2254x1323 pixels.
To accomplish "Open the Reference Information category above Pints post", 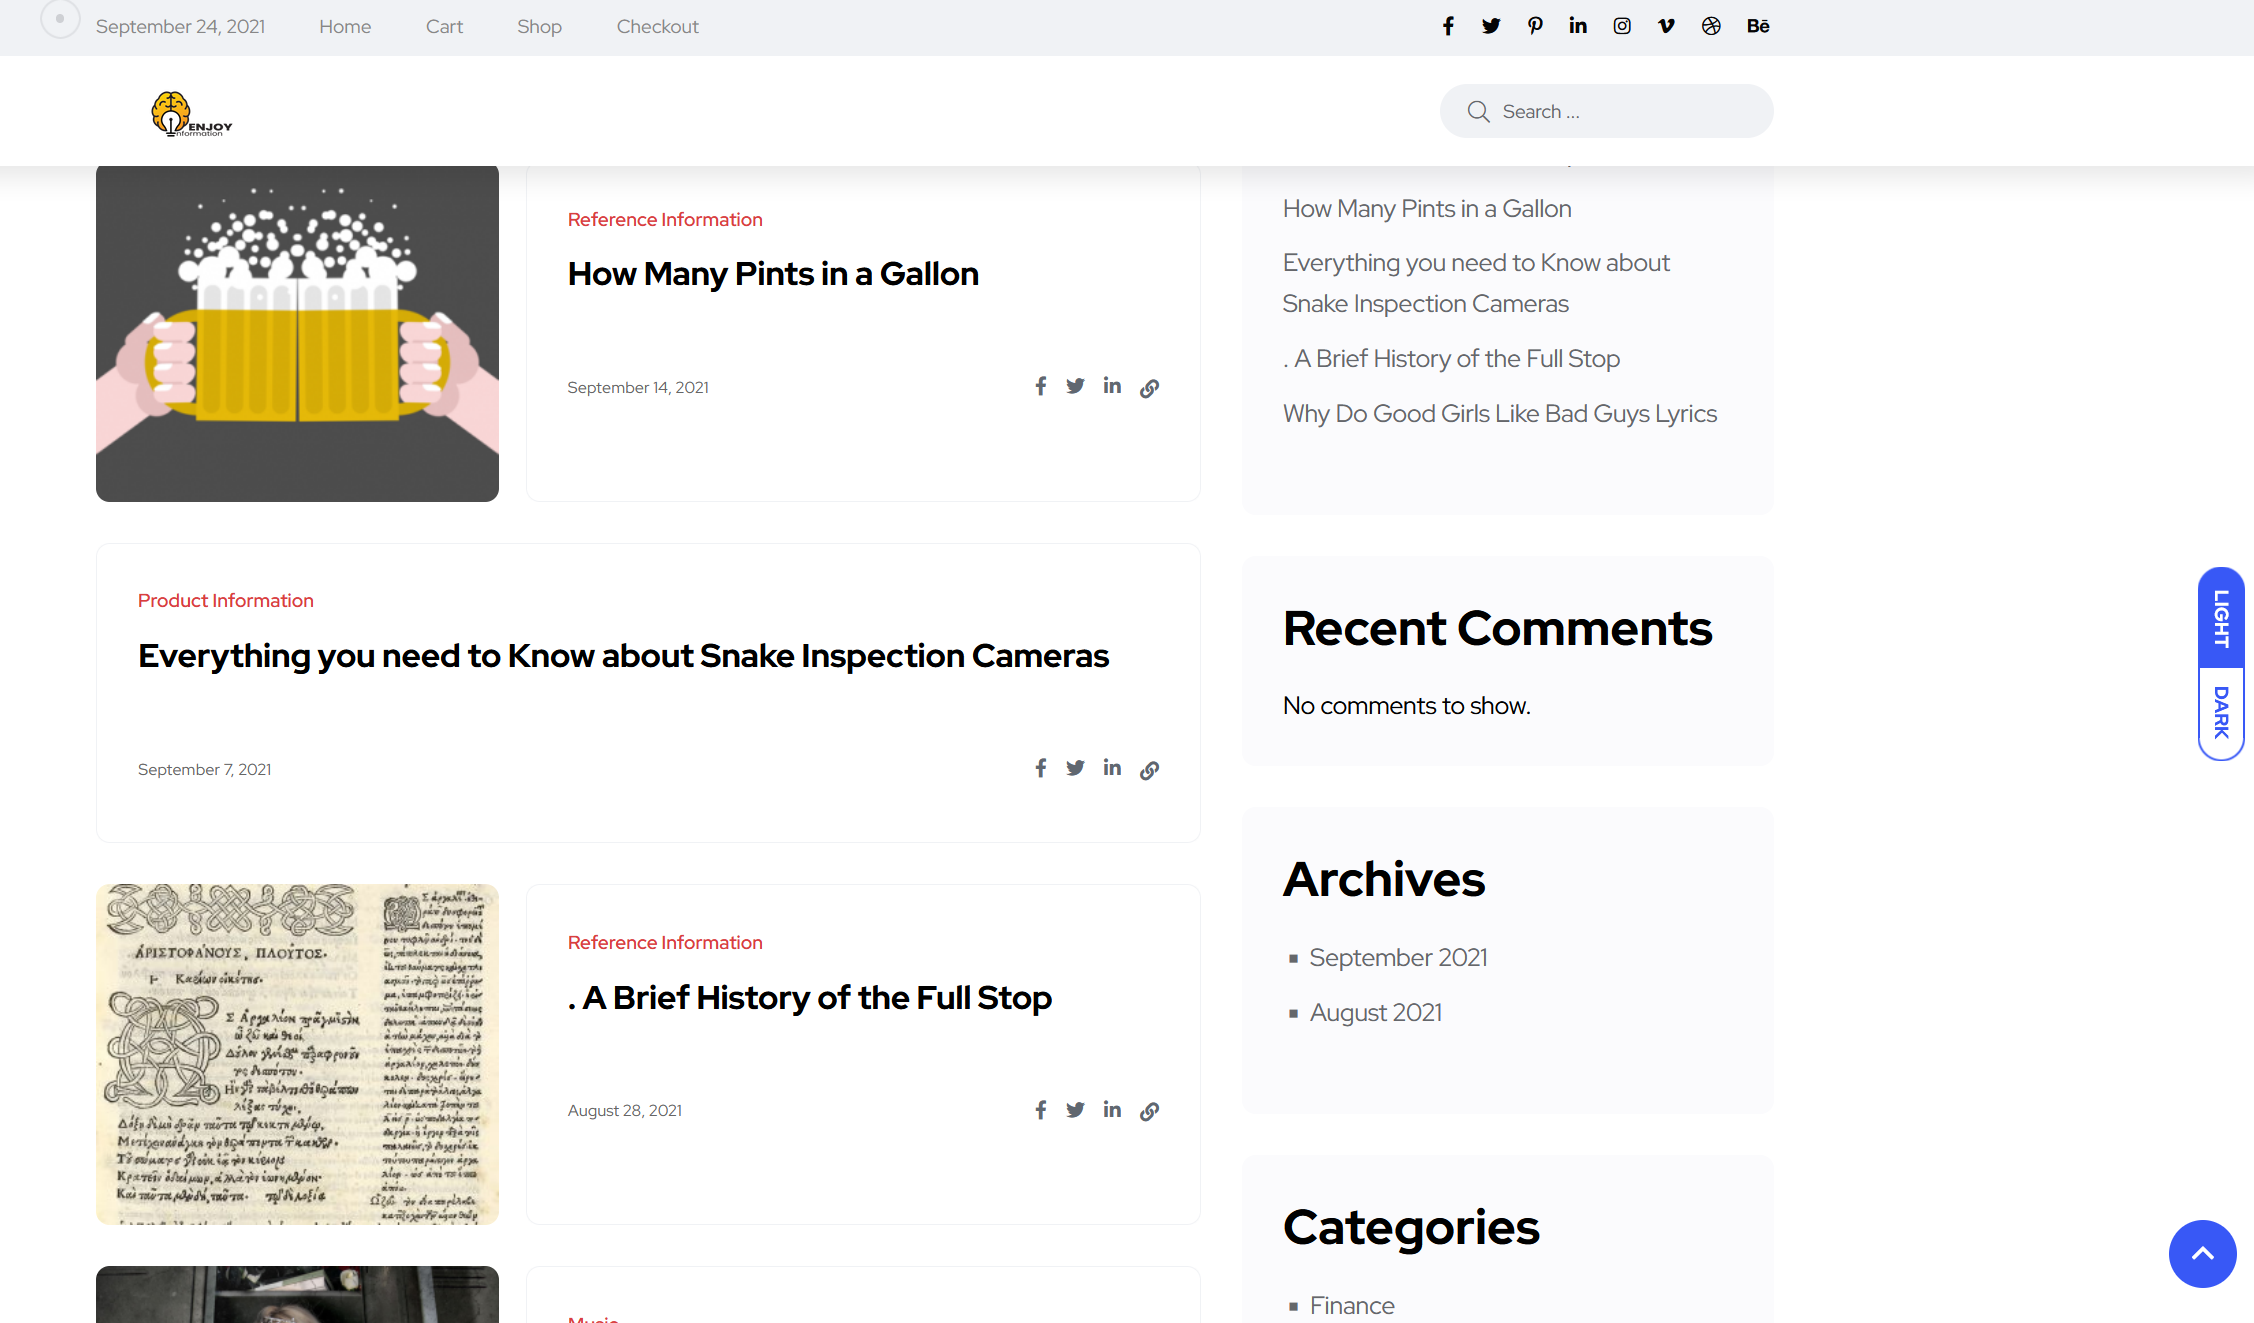I will pos(665,220).
